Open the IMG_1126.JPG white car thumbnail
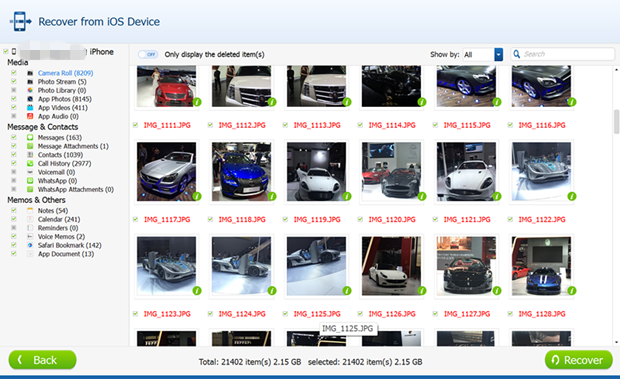The height and width of the screenshot is (379, 620). tap(391, 266)
